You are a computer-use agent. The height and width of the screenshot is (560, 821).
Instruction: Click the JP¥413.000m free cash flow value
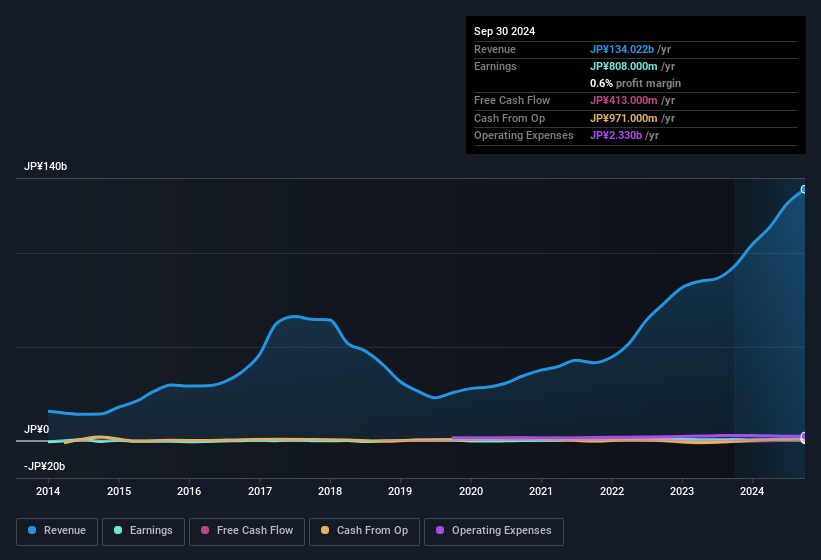point(624,100)
